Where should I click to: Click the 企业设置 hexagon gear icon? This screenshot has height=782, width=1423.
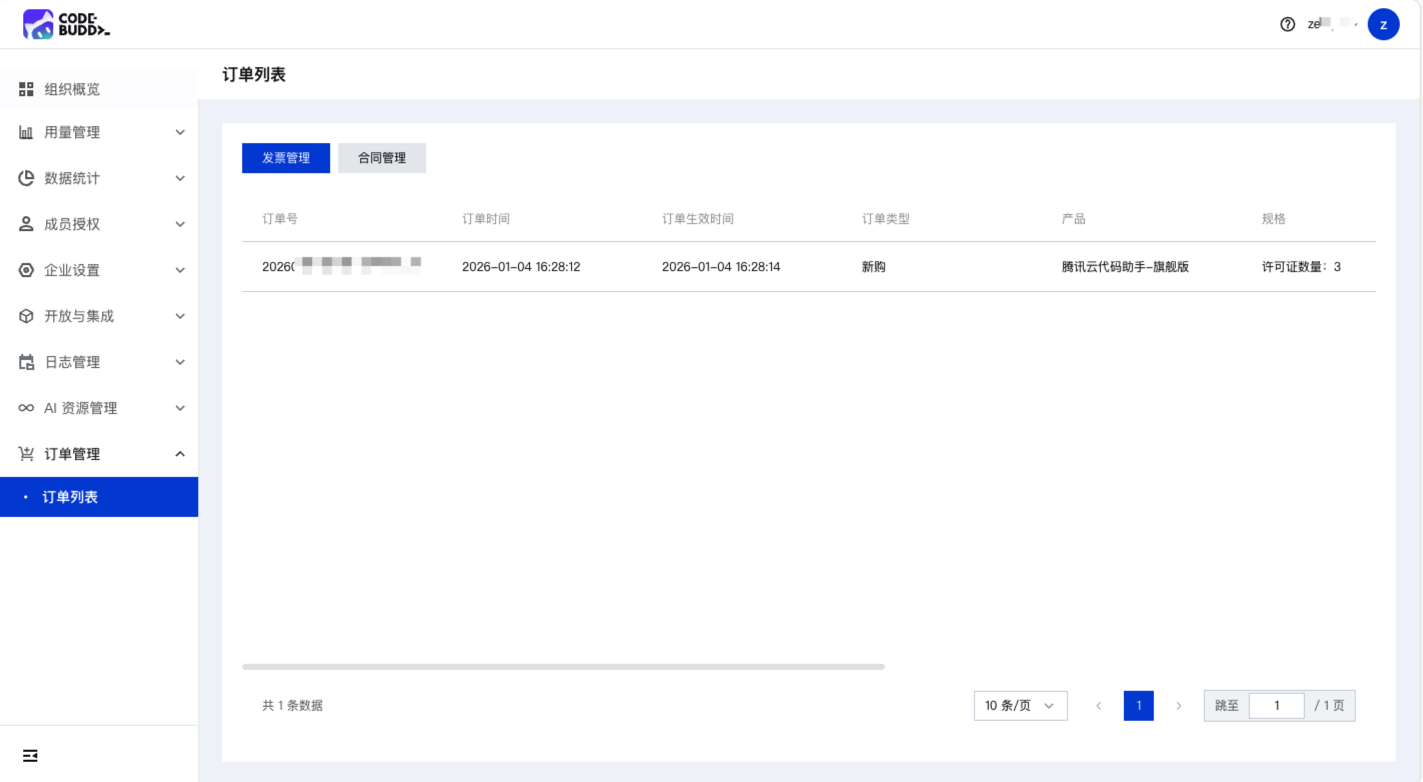click(26, 270)
